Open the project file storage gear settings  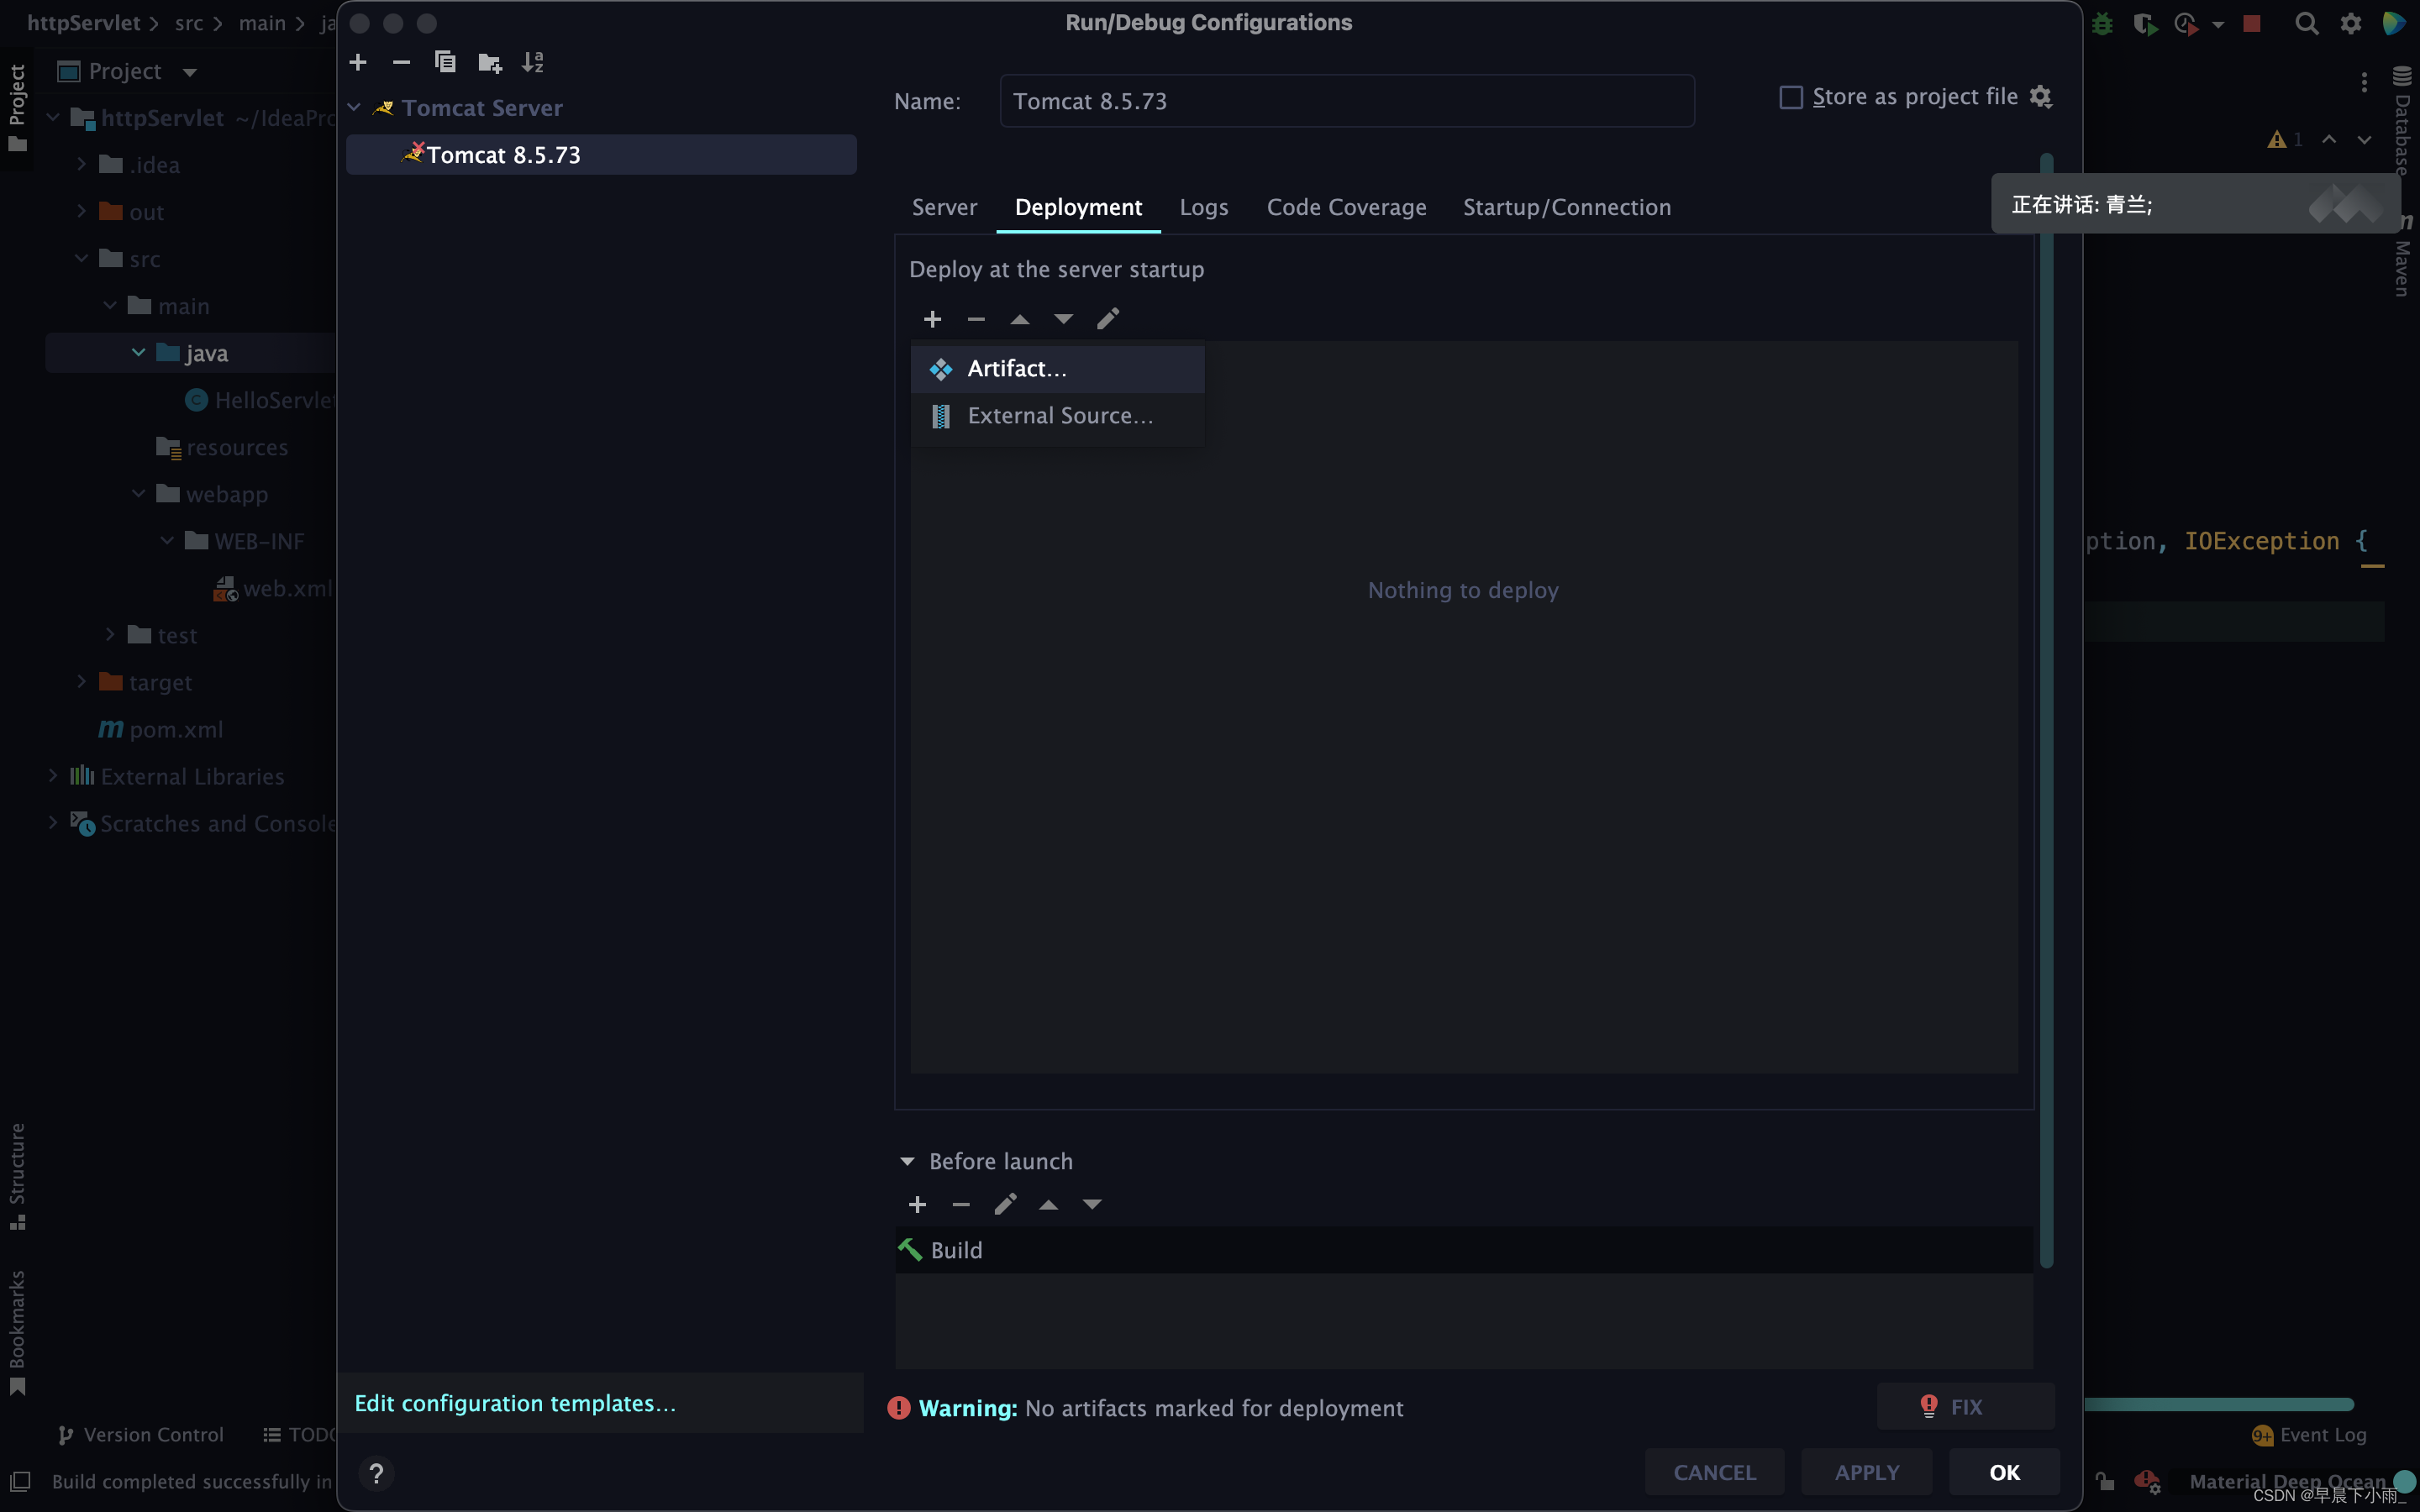click(2041, 97)
